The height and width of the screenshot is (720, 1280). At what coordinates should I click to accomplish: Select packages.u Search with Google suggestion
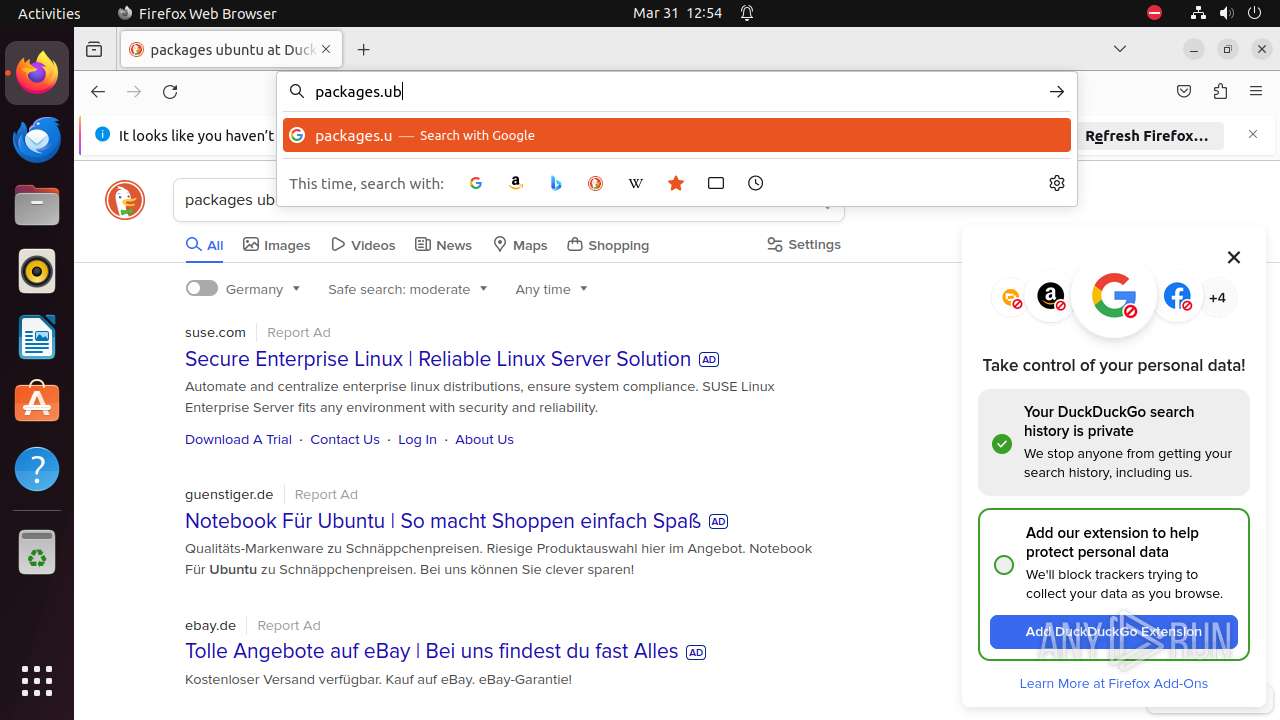tap(677, 135)
